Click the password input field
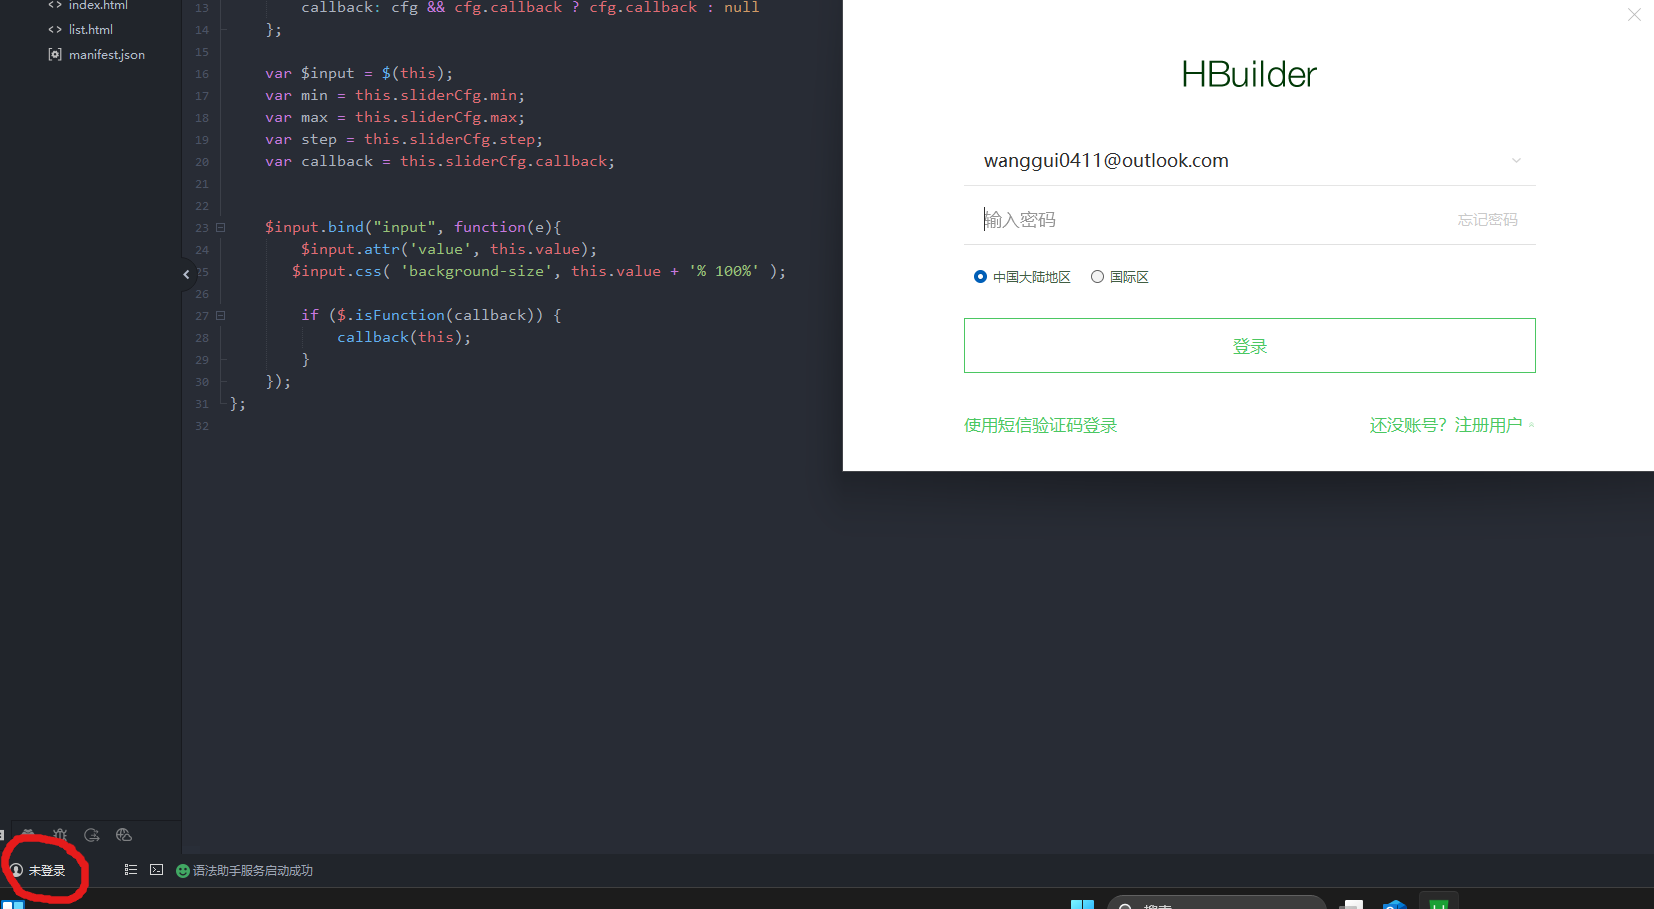Viewport: 1654px width, 909px height. pos(1200,220)
